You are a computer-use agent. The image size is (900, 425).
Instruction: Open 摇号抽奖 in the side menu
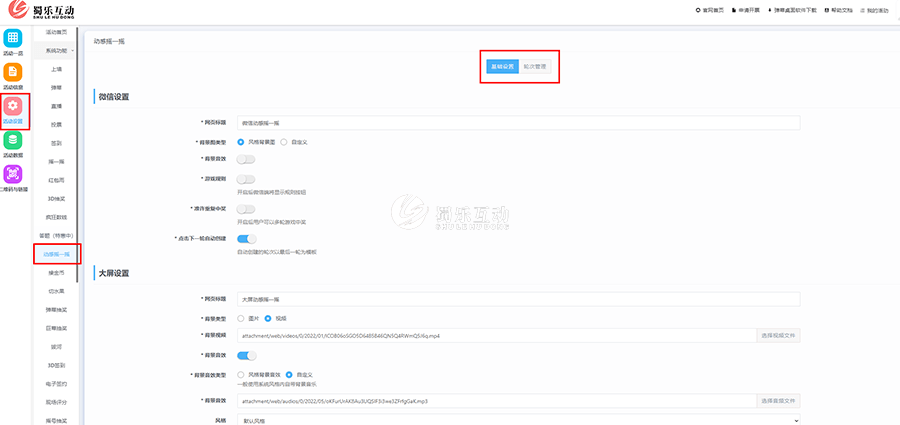coord(56,420)
